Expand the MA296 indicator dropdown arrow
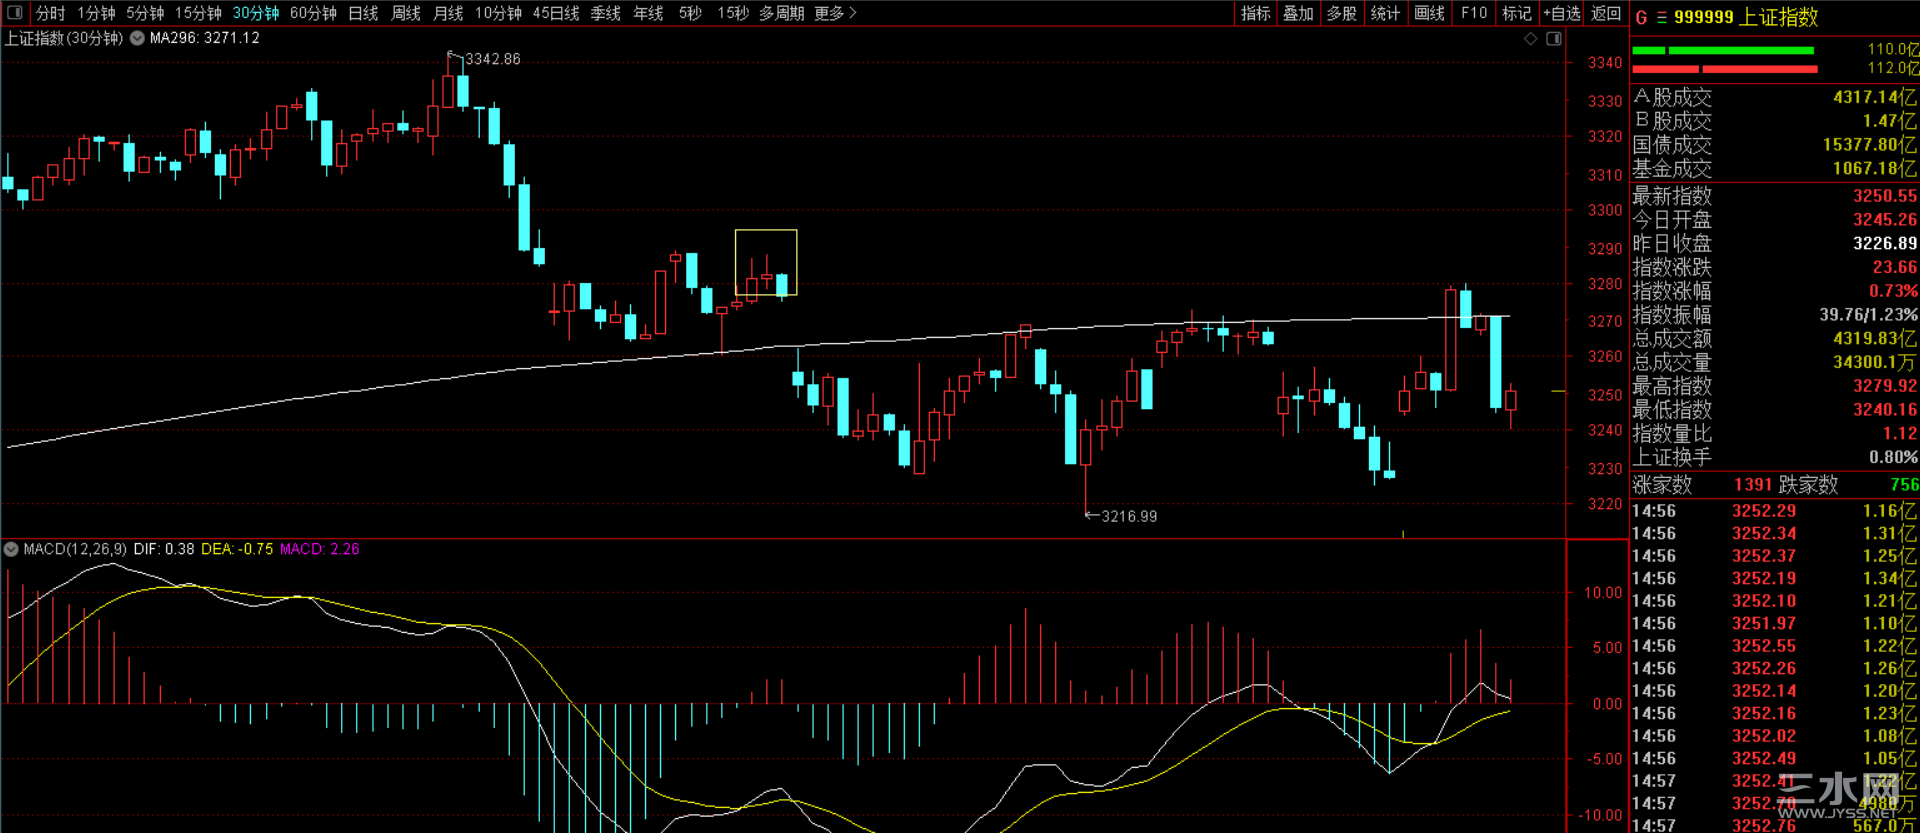 point(137,38)
